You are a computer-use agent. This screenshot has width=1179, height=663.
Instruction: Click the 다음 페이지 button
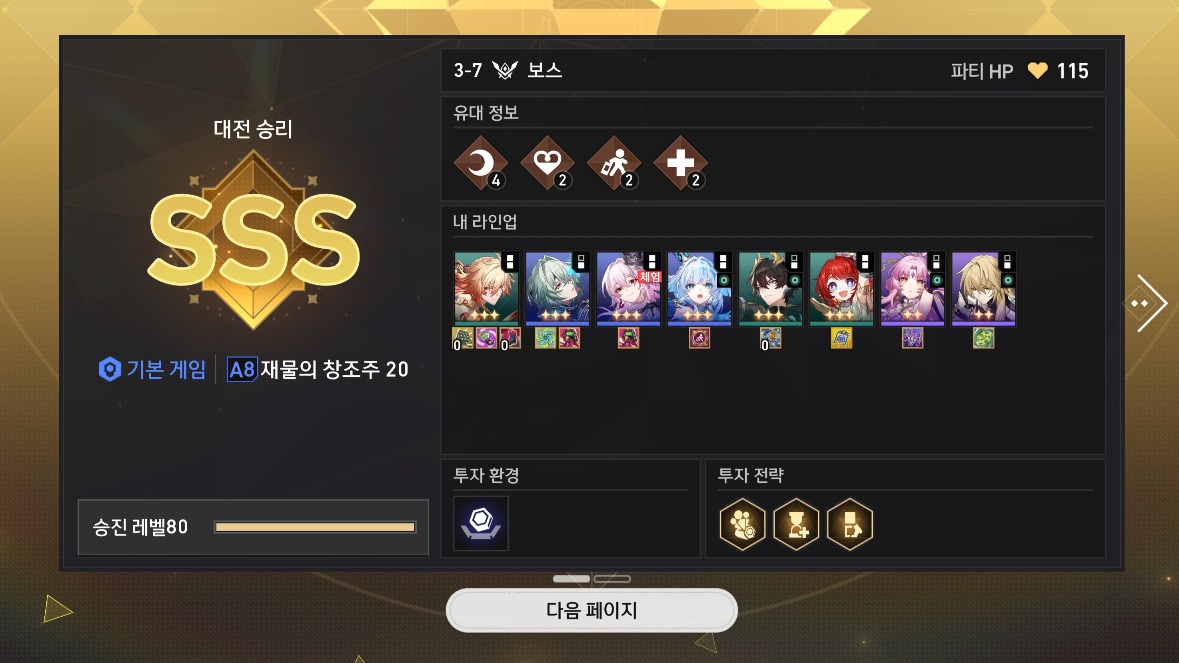click(x=592, y=610)
